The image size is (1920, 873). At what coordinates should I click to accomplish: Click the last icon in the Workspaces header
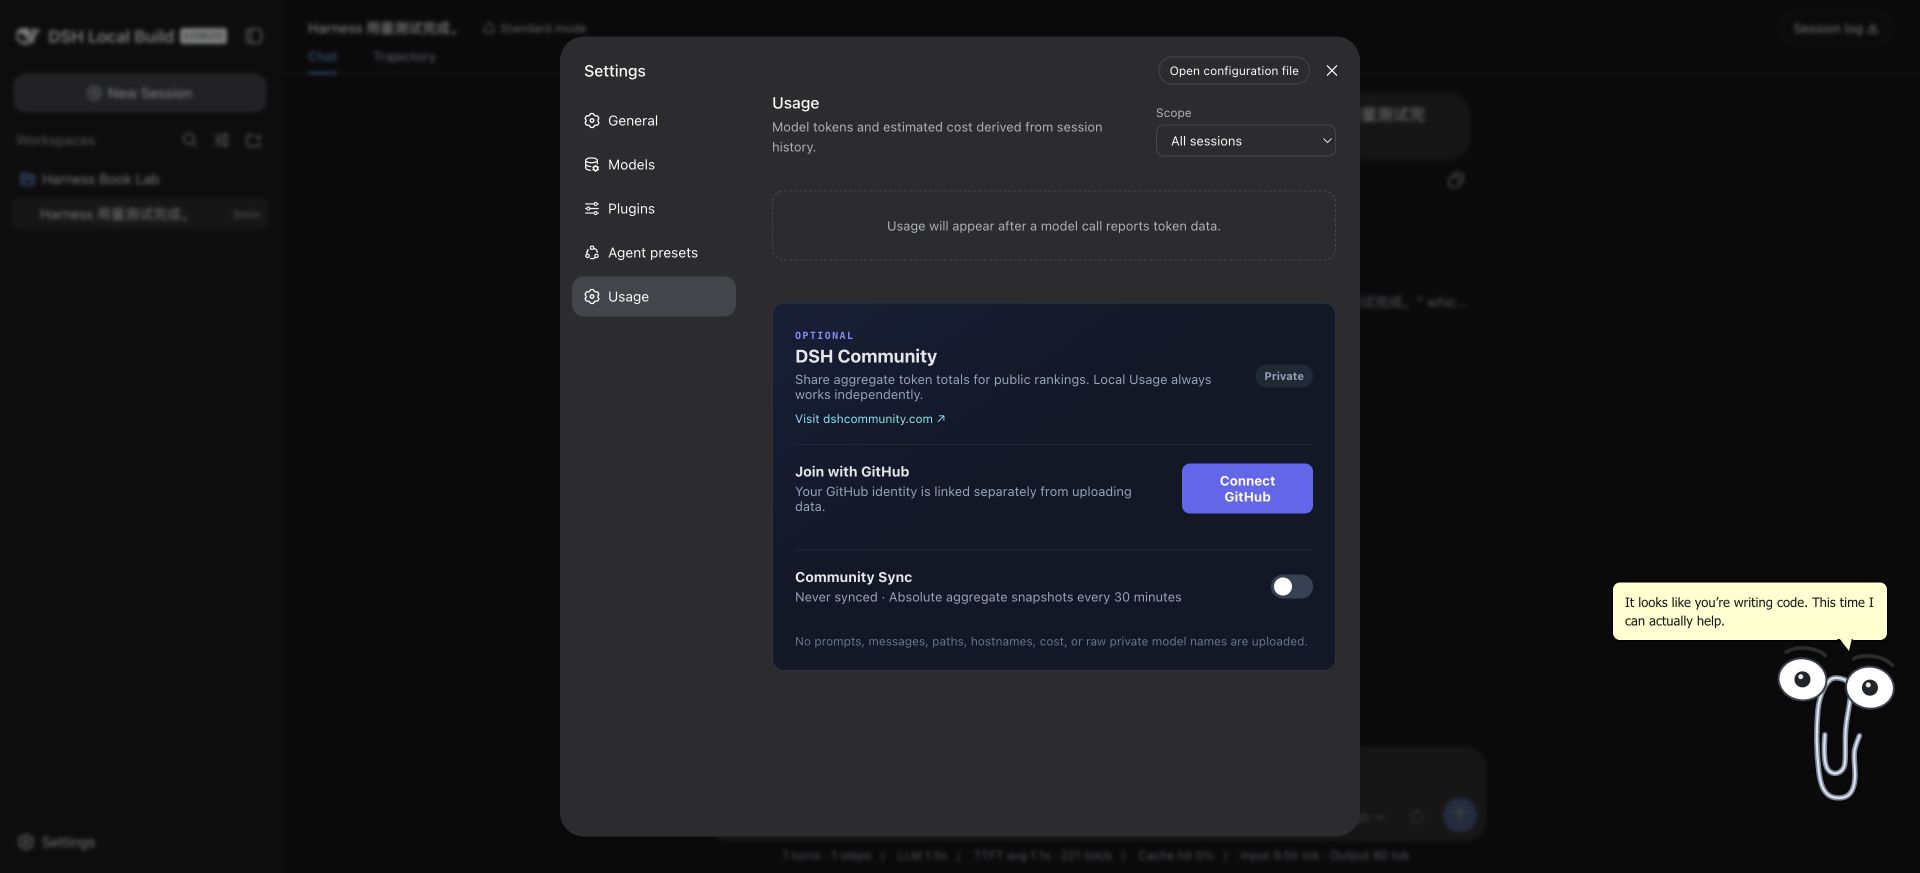pyautogui.click(x=253, y=140)
